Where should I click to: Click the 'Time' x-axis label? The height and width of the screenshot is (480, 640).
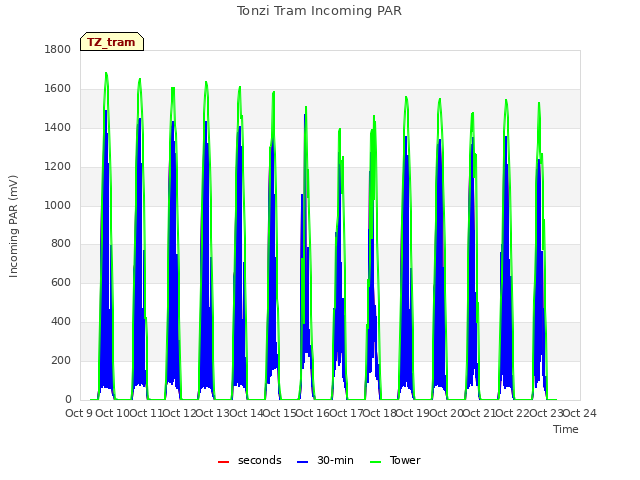click(566, 429)
